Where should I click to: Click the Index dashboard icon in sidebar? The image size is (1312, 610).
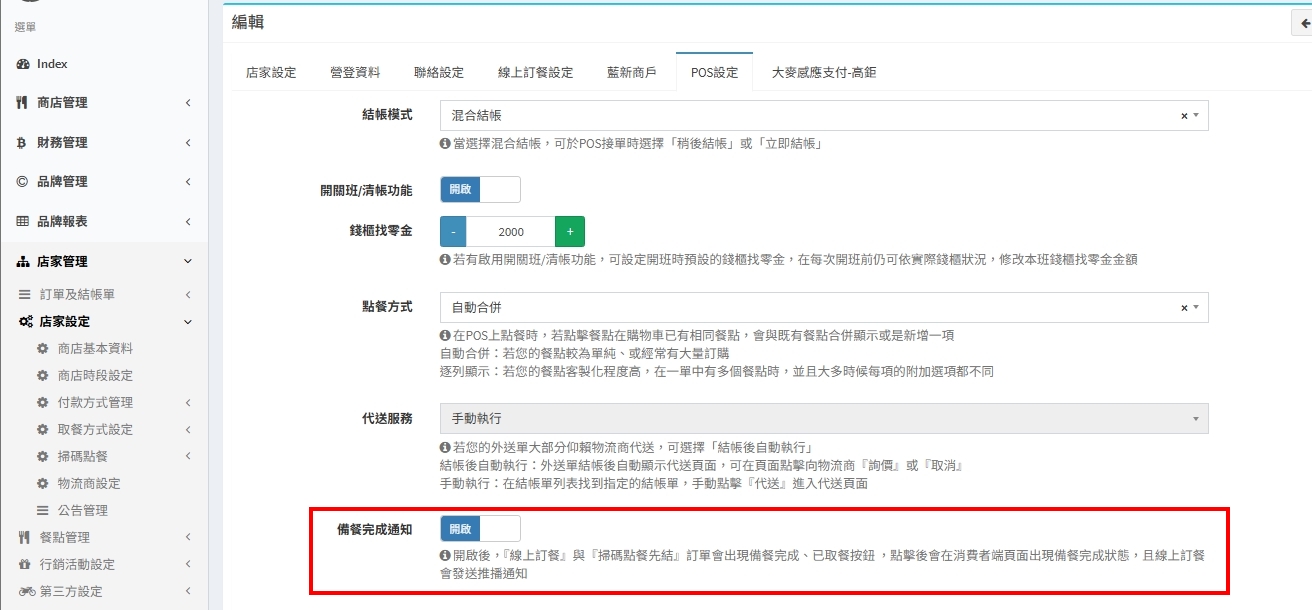pos(23,64)
